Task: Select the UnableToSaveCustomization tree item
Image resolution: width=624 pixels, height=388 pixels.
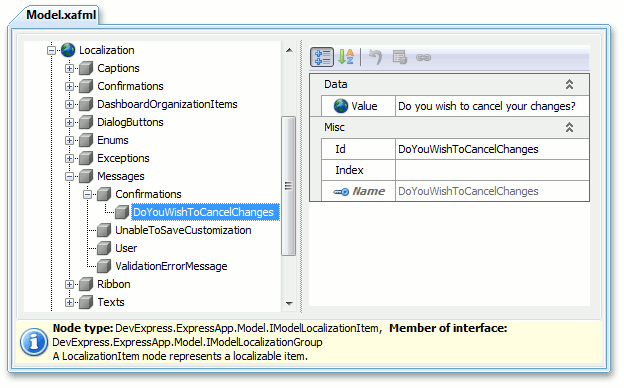Action: pos(183,230)
